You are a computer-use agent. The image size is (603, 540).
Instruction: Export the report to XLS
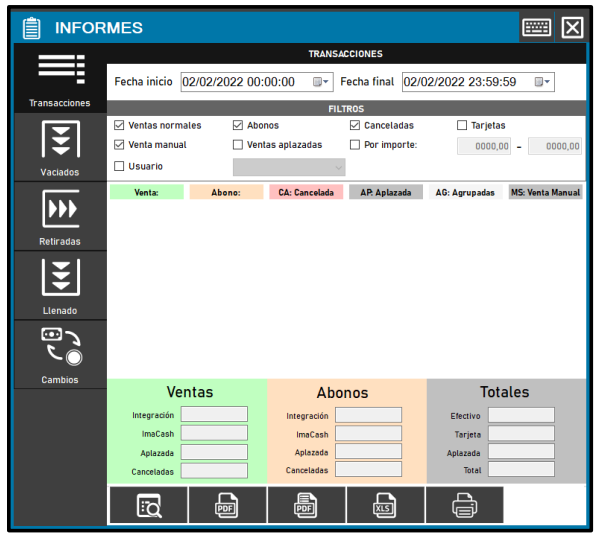tap(385, 506)
